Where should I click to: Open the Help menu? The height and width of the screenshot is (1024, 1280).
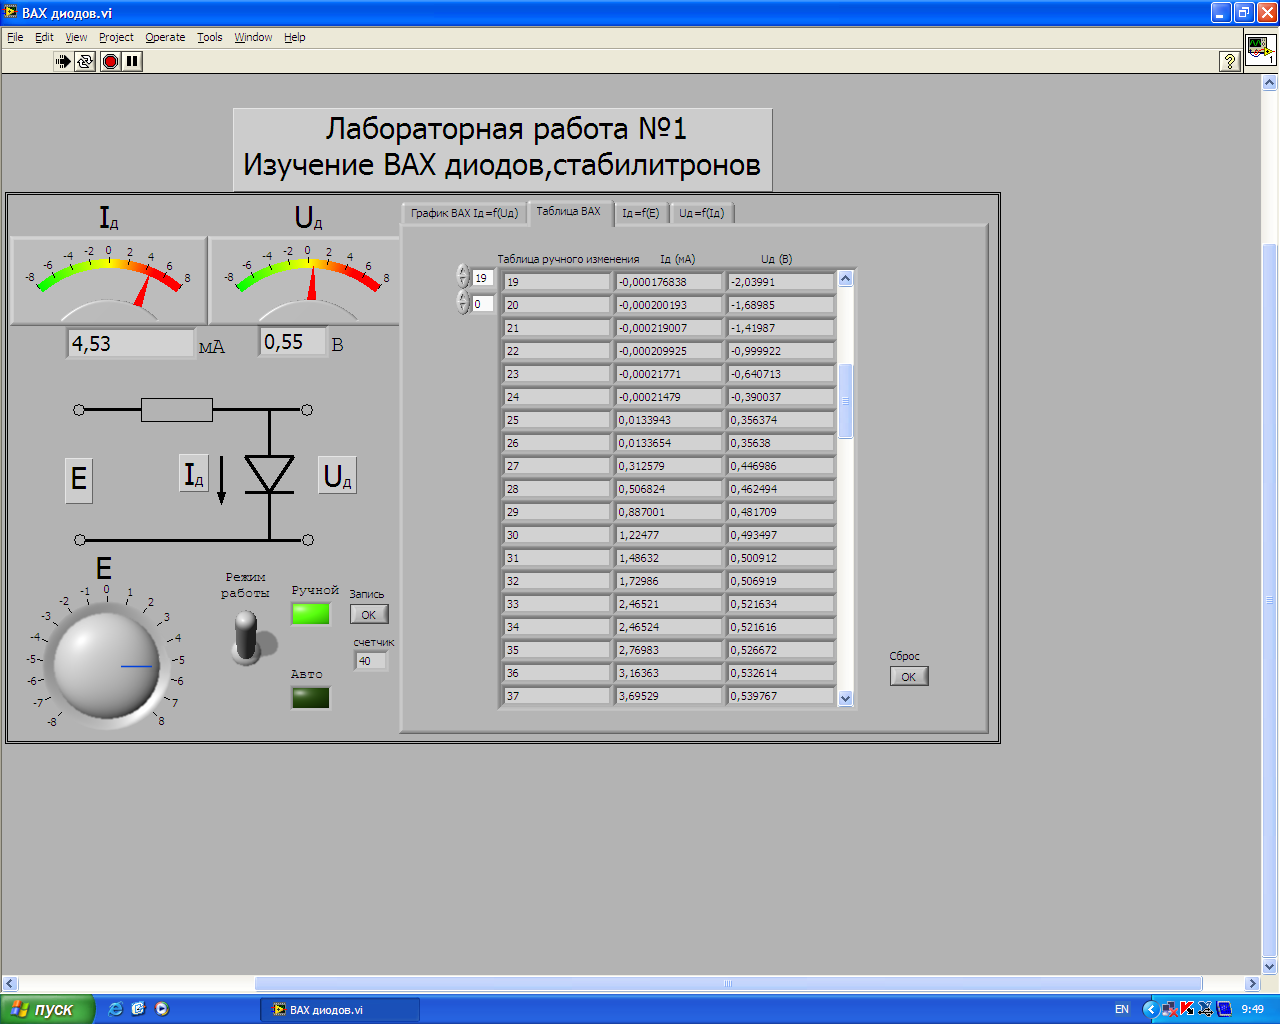click(294, 37)
